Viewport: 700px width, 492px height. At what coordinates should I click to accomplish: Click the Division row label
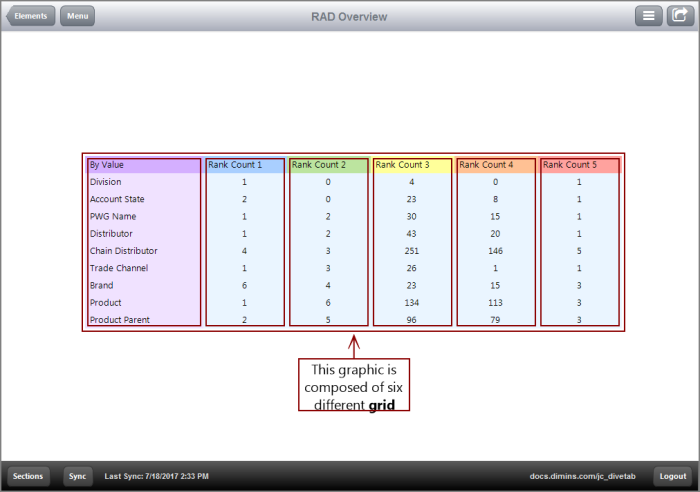coord(106,182)
